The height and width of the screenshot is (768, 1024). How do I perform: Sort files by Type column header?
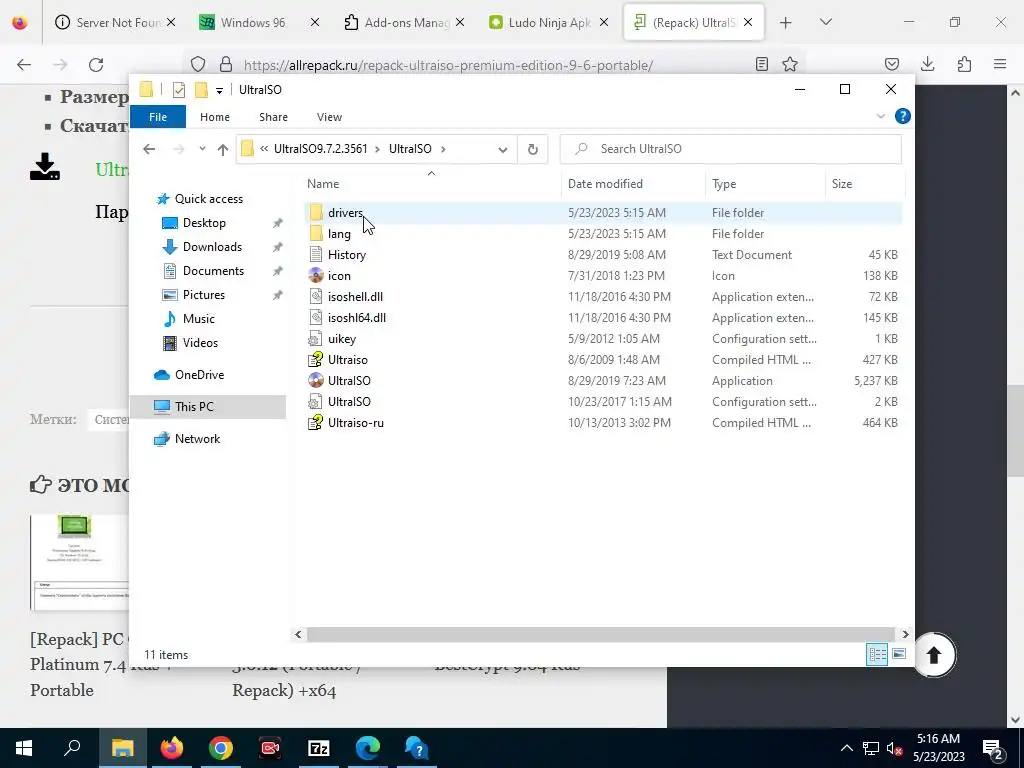click(765, 184)
